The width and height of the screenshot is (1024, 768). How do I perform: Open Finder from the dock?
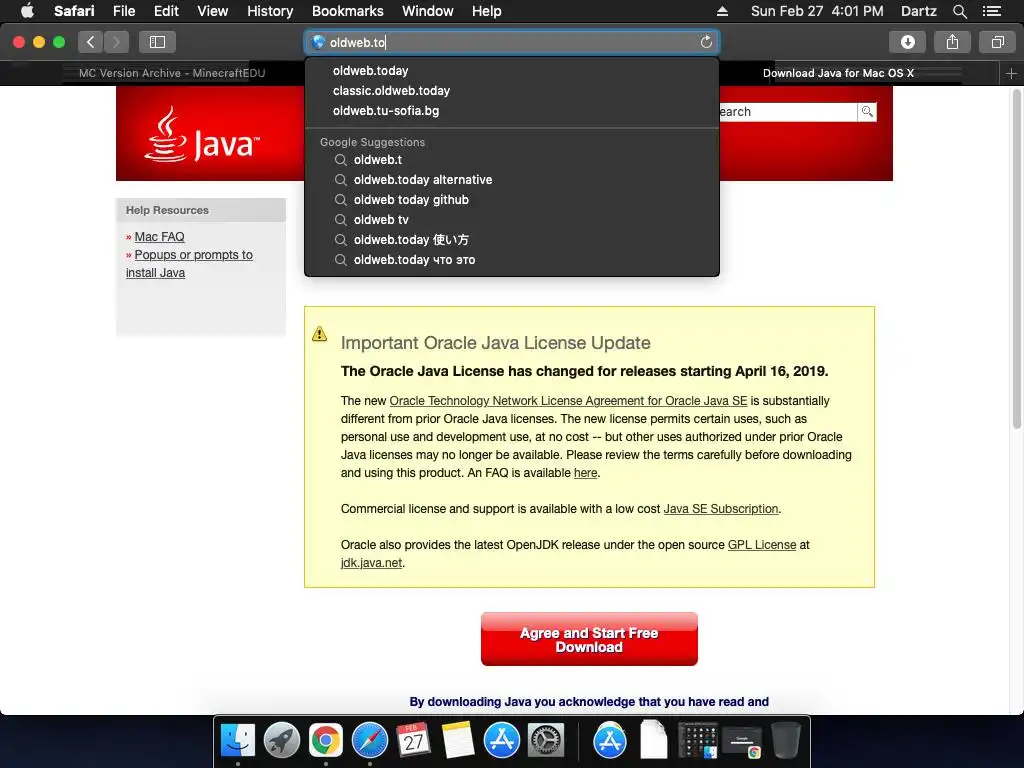point(238,740)
